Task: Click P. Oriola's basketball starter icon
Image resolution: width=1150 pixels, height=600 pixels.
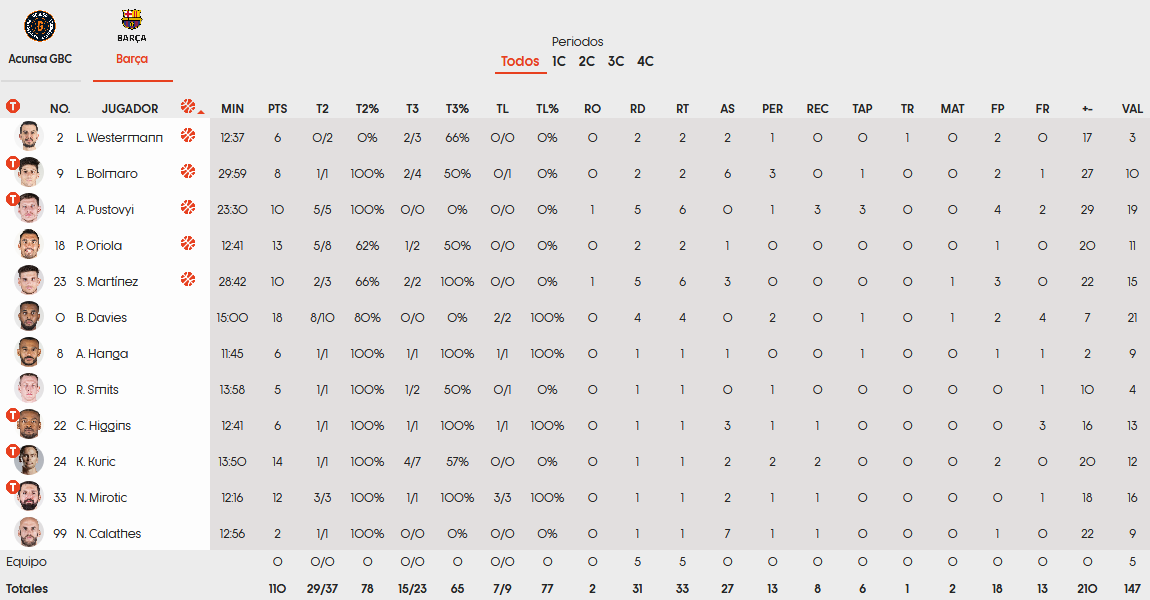Action: click(188, 243)
